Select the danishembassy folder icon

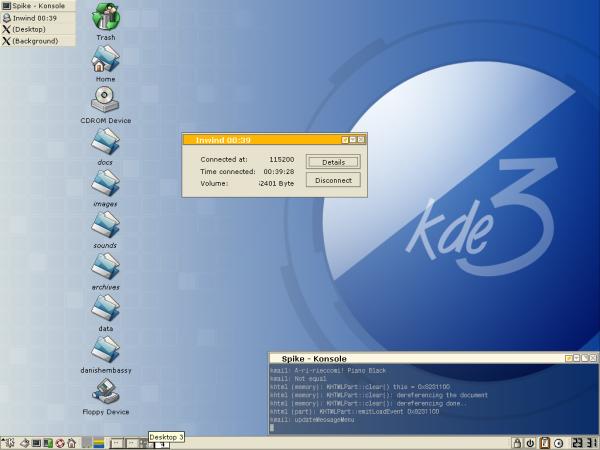pos(106,354)
